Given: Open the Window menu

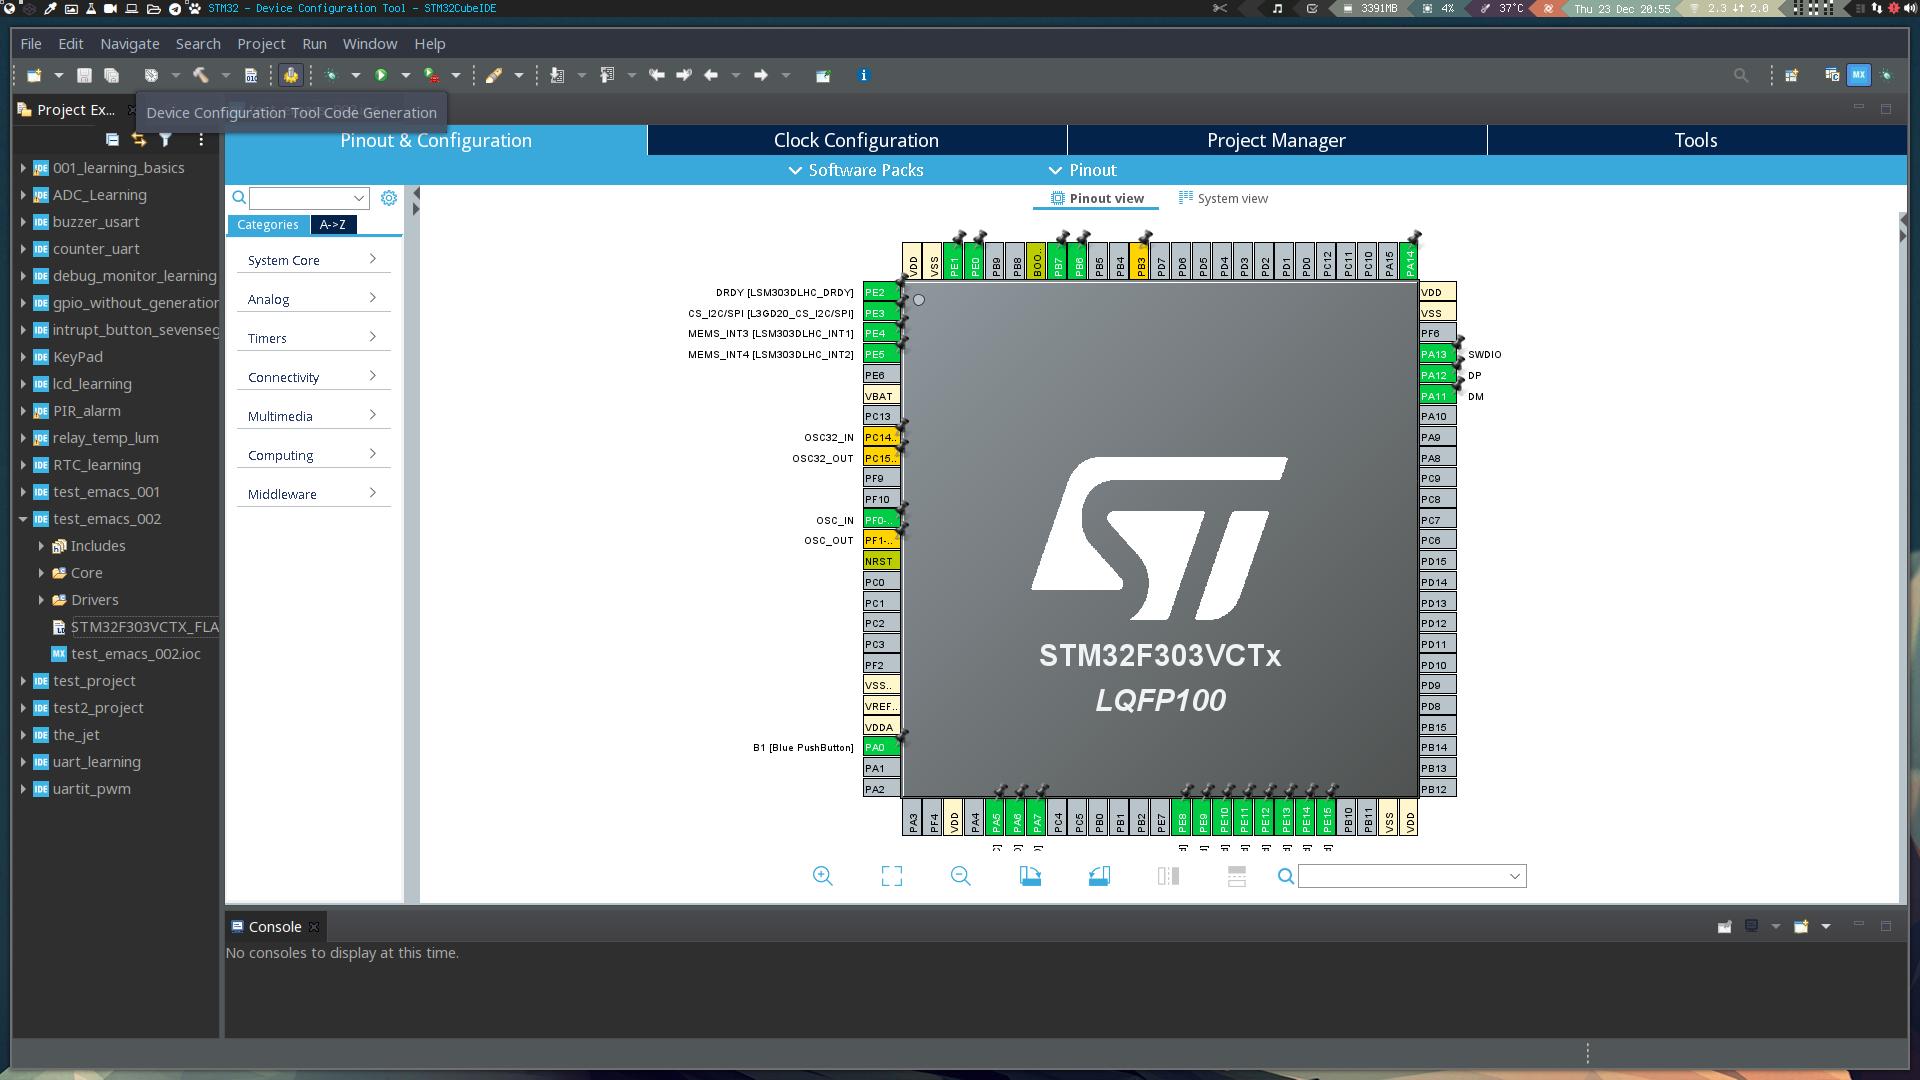Looking at the screenshot, I should [370, 44].
